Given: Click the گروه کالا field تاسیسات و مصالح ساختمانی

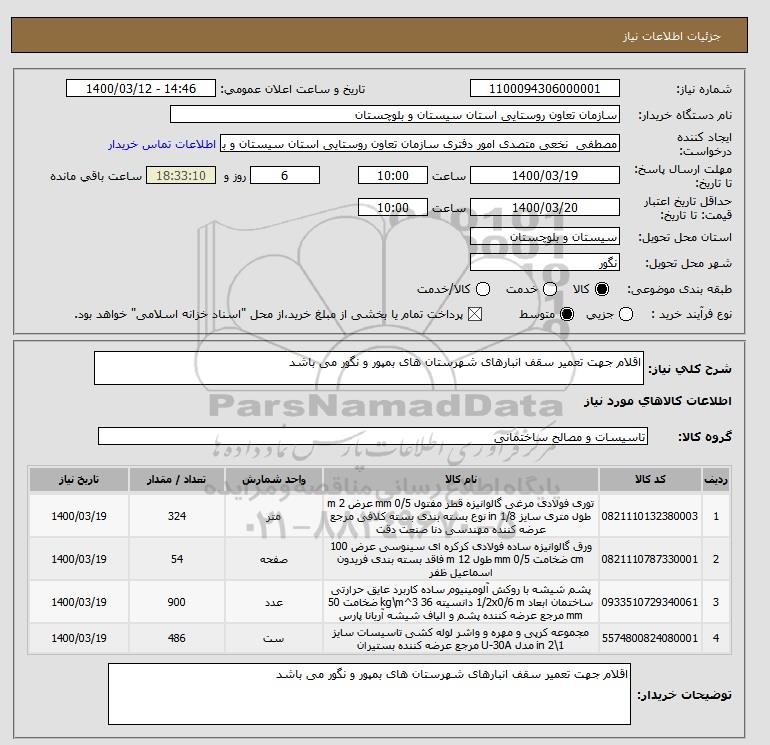Looking at the screenshot, I should coord(373,436).
